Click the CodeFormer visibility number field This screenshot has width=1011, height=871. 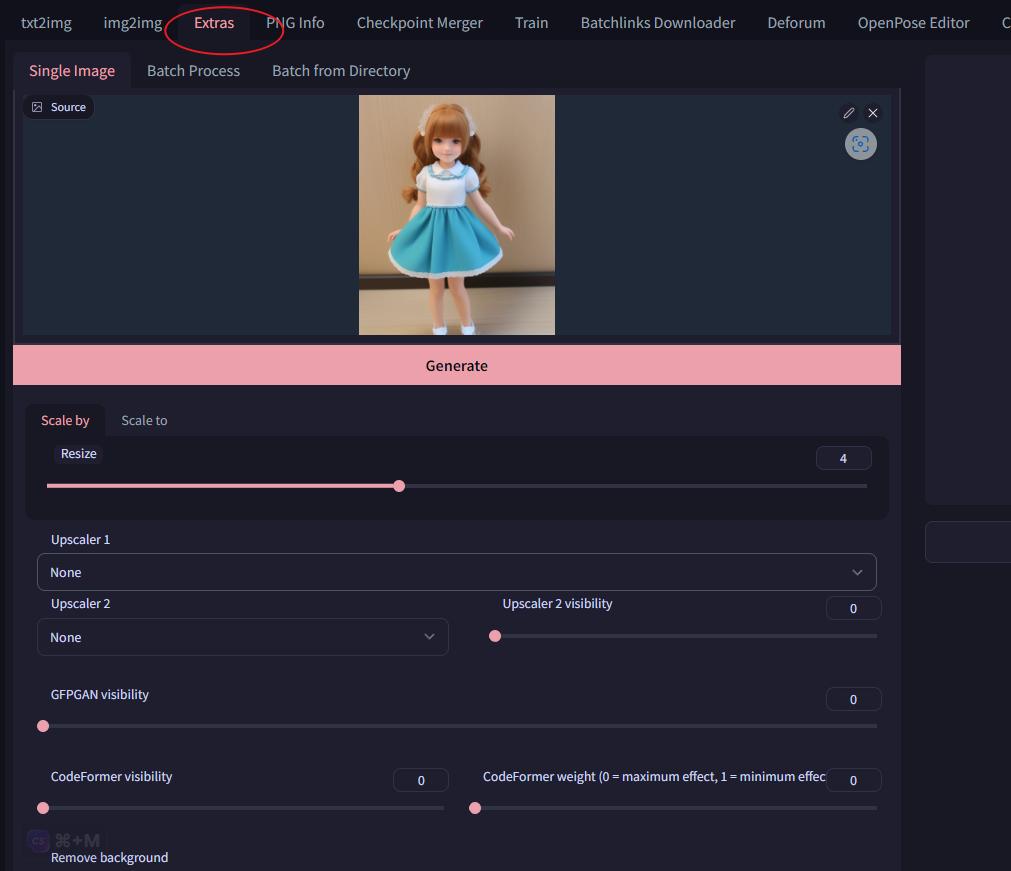point(420,780)
